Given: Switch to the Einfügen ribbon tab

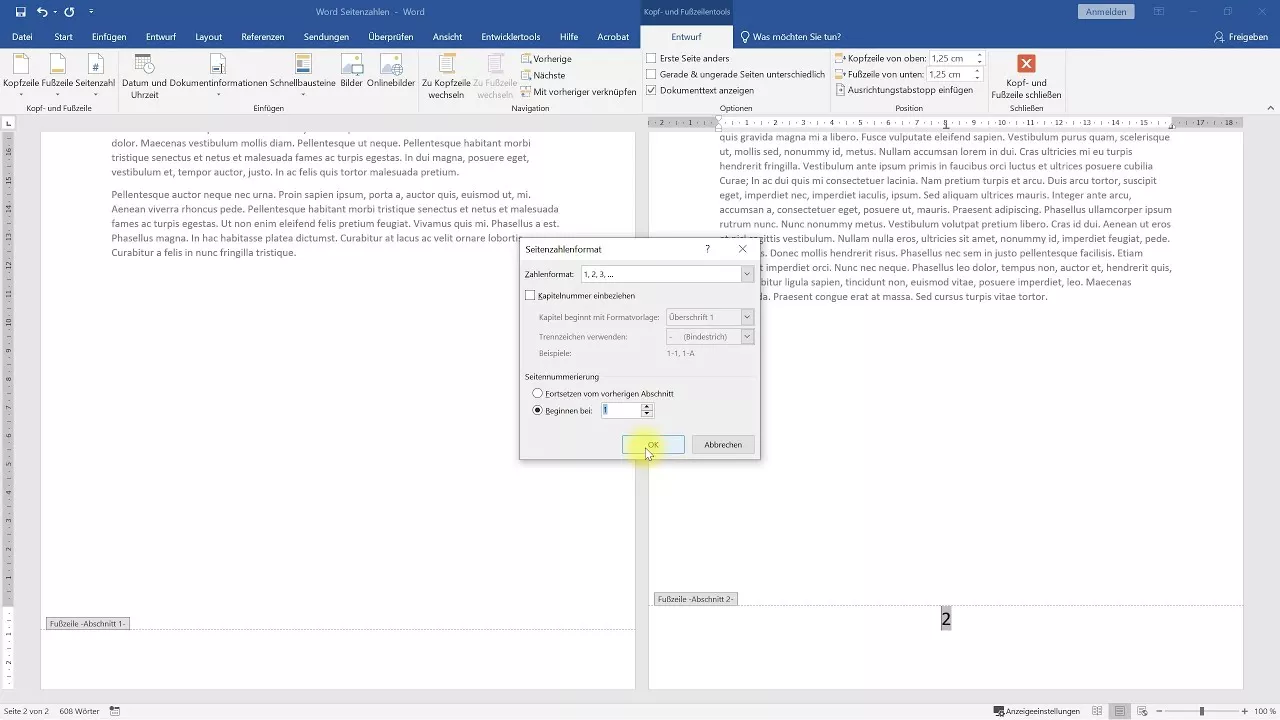Looking at the screenshot, I should [x=108, y=36].
